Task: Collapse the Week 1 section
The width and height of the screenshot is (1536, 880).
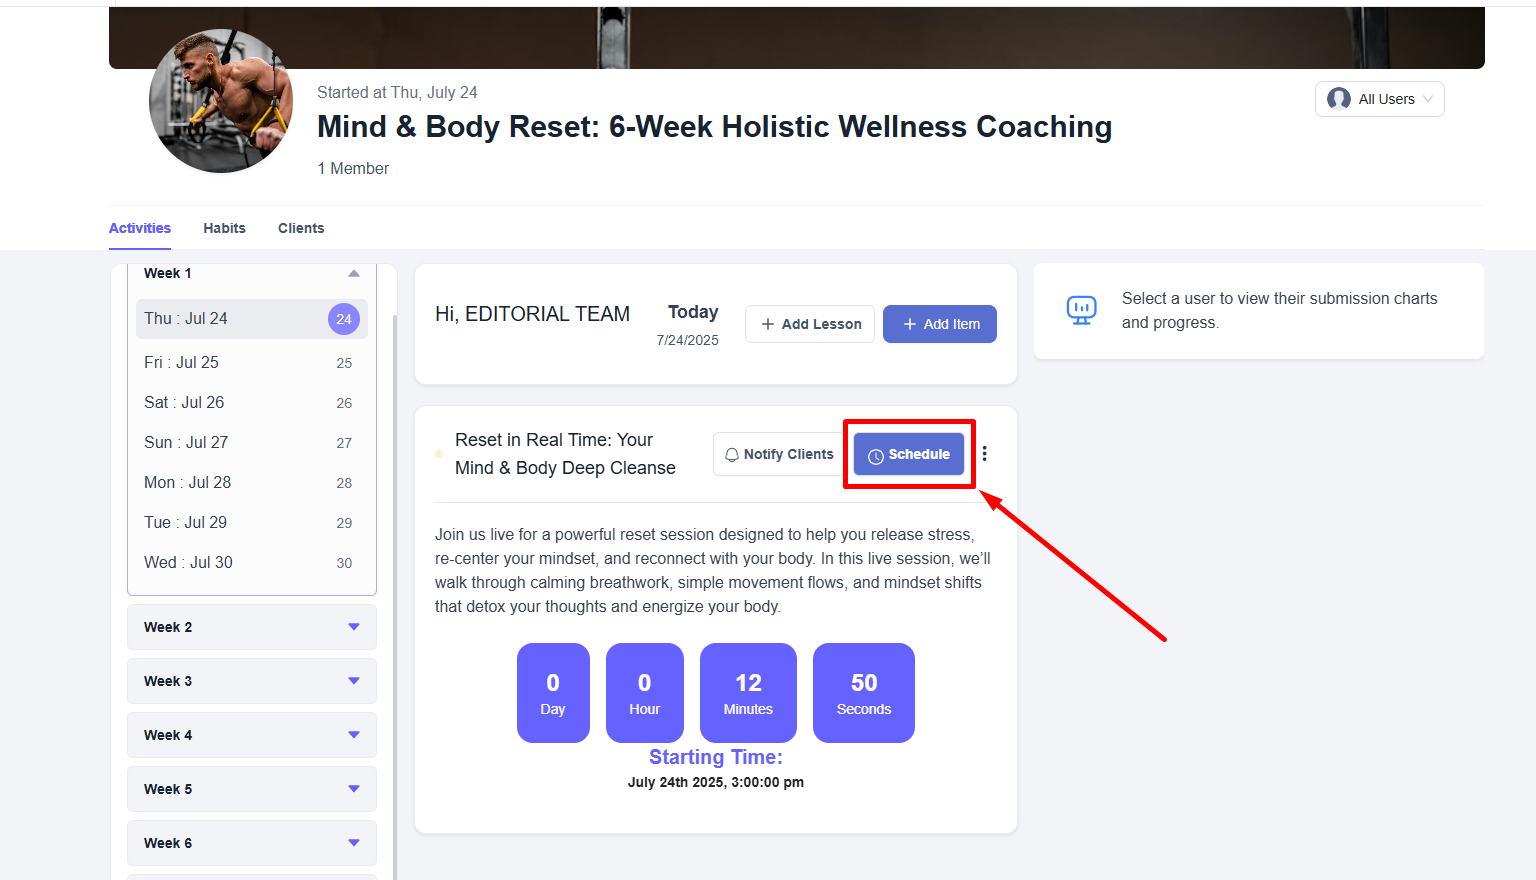Action: tap(354, 273)
